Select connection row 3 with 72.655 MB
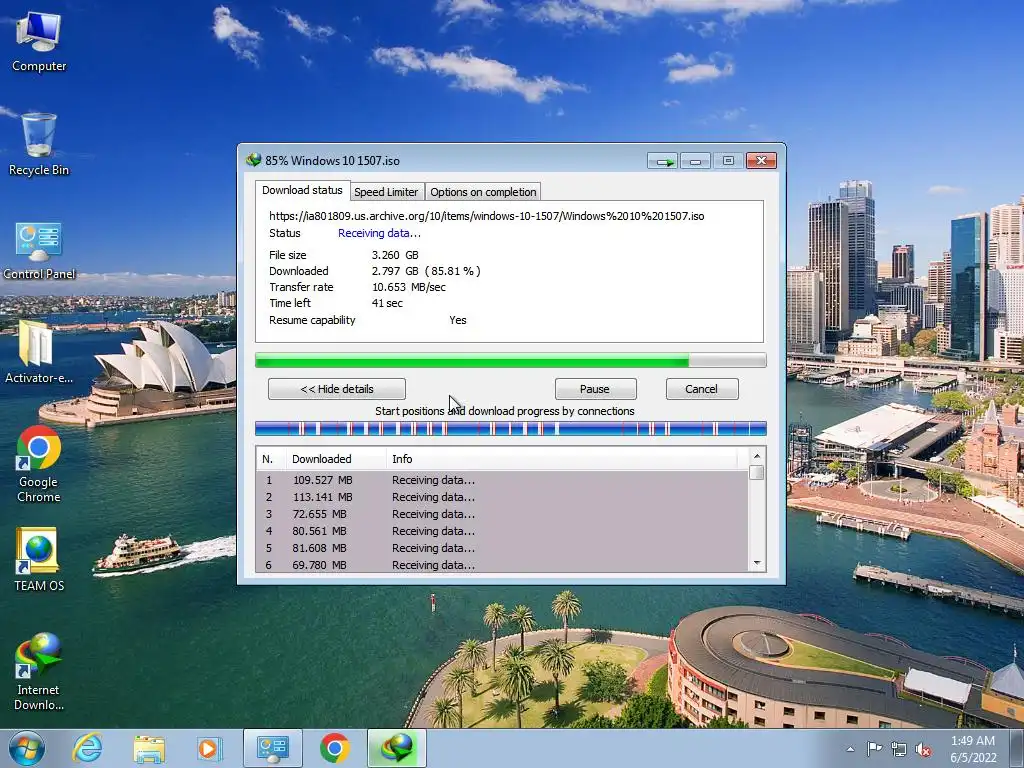 (x=502, y=514)
